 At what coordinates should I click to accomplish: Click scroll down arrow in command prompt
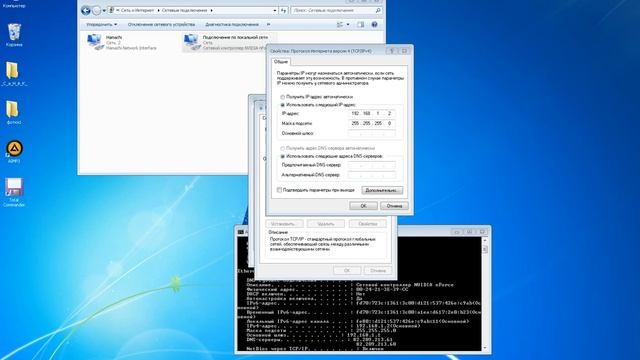coord(485,348)
